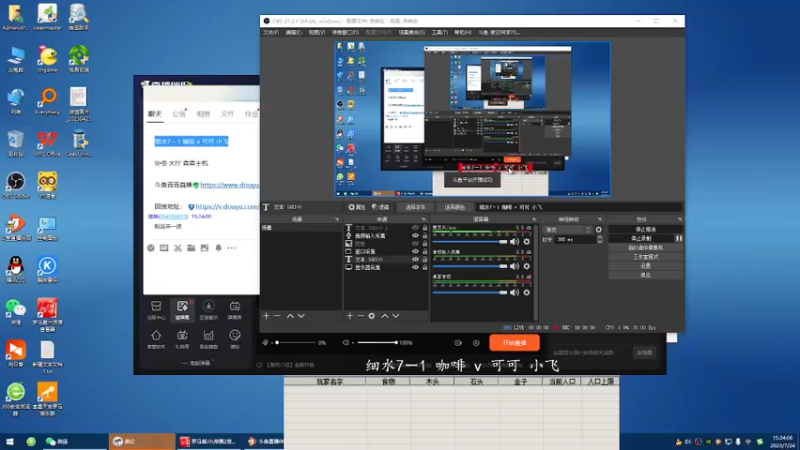The image size is (800, 450).
Task: Adjust desktop audio volume slider
Action: pos(470,292)
